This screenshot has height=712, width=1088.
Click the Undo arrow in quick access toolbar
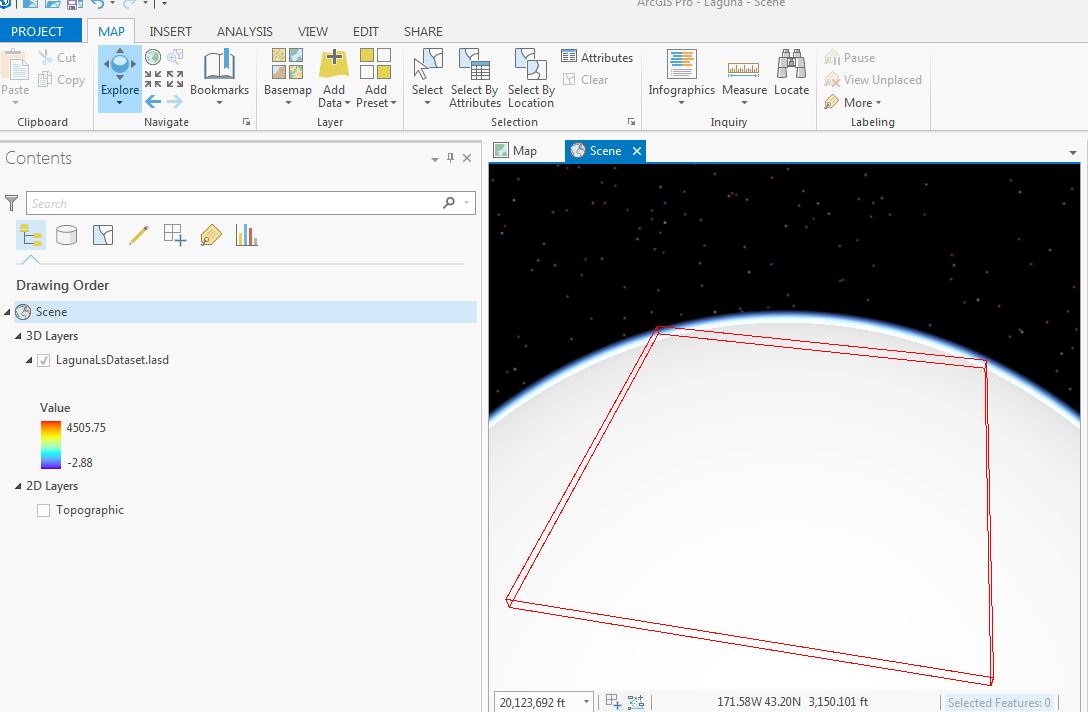point(97,3)
